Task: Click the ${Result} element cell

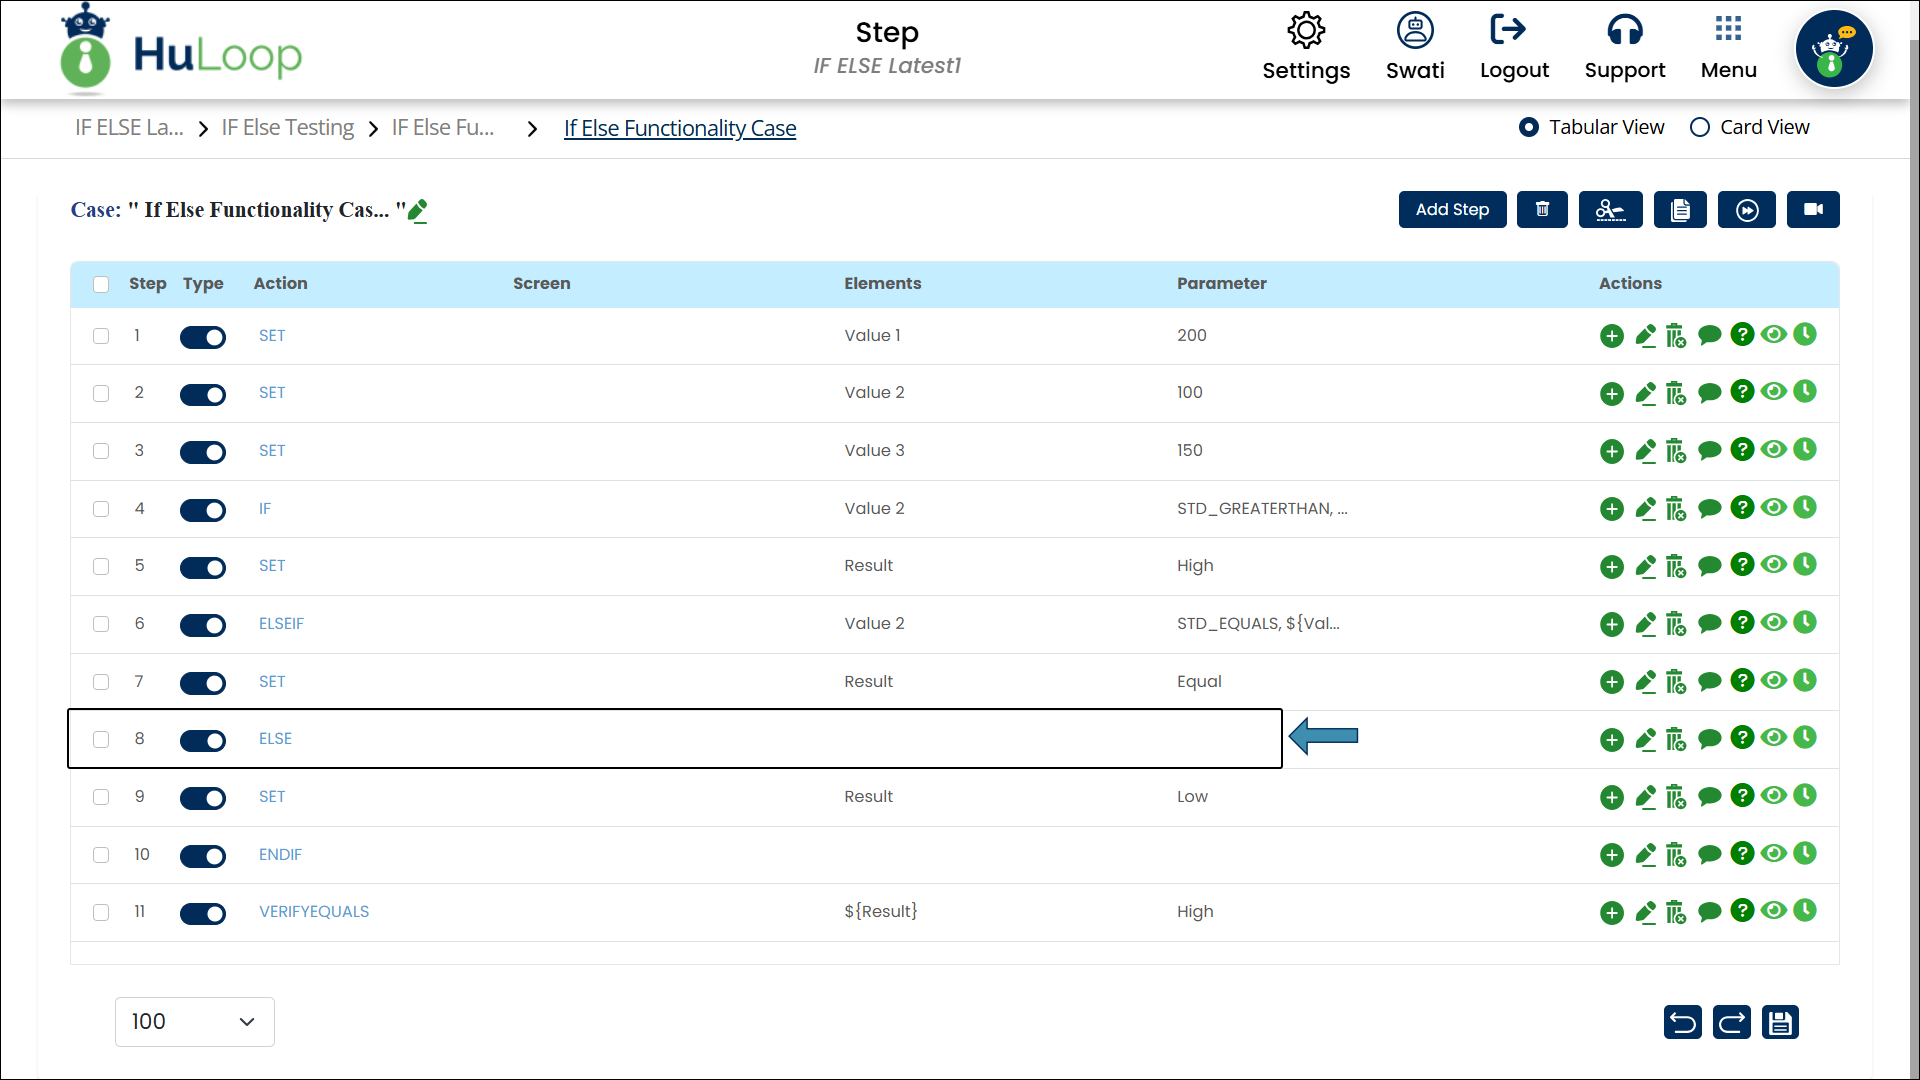Action: click(880, 911)
